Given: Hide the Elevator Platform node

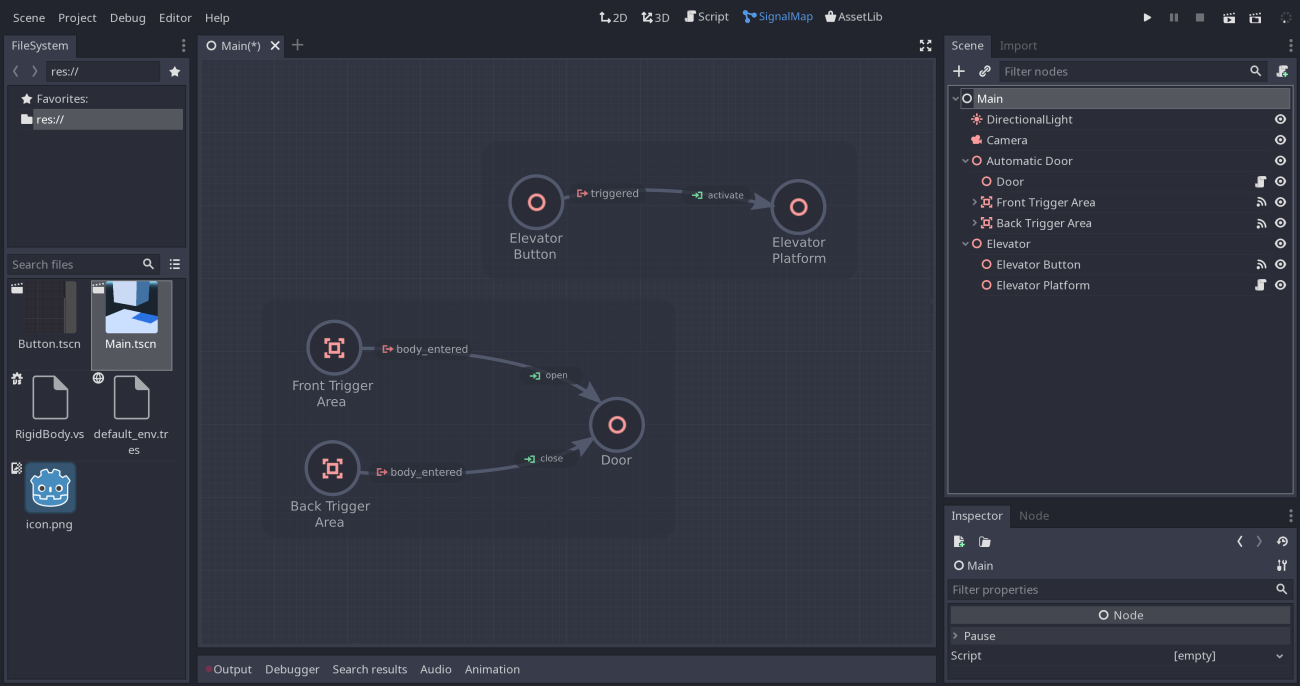Looking at the screenshot, I should click(1280, 285).
